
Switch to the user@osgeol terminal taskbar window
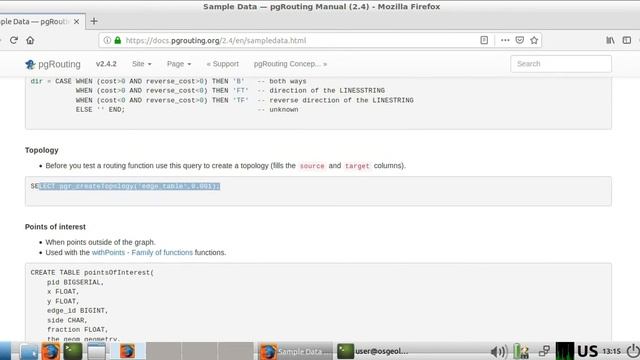click(372, 351)
